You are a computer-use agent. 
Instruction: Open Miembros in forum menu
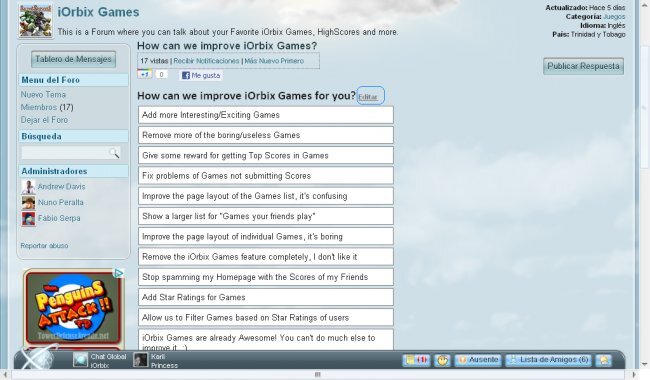[x=39, y=107]
